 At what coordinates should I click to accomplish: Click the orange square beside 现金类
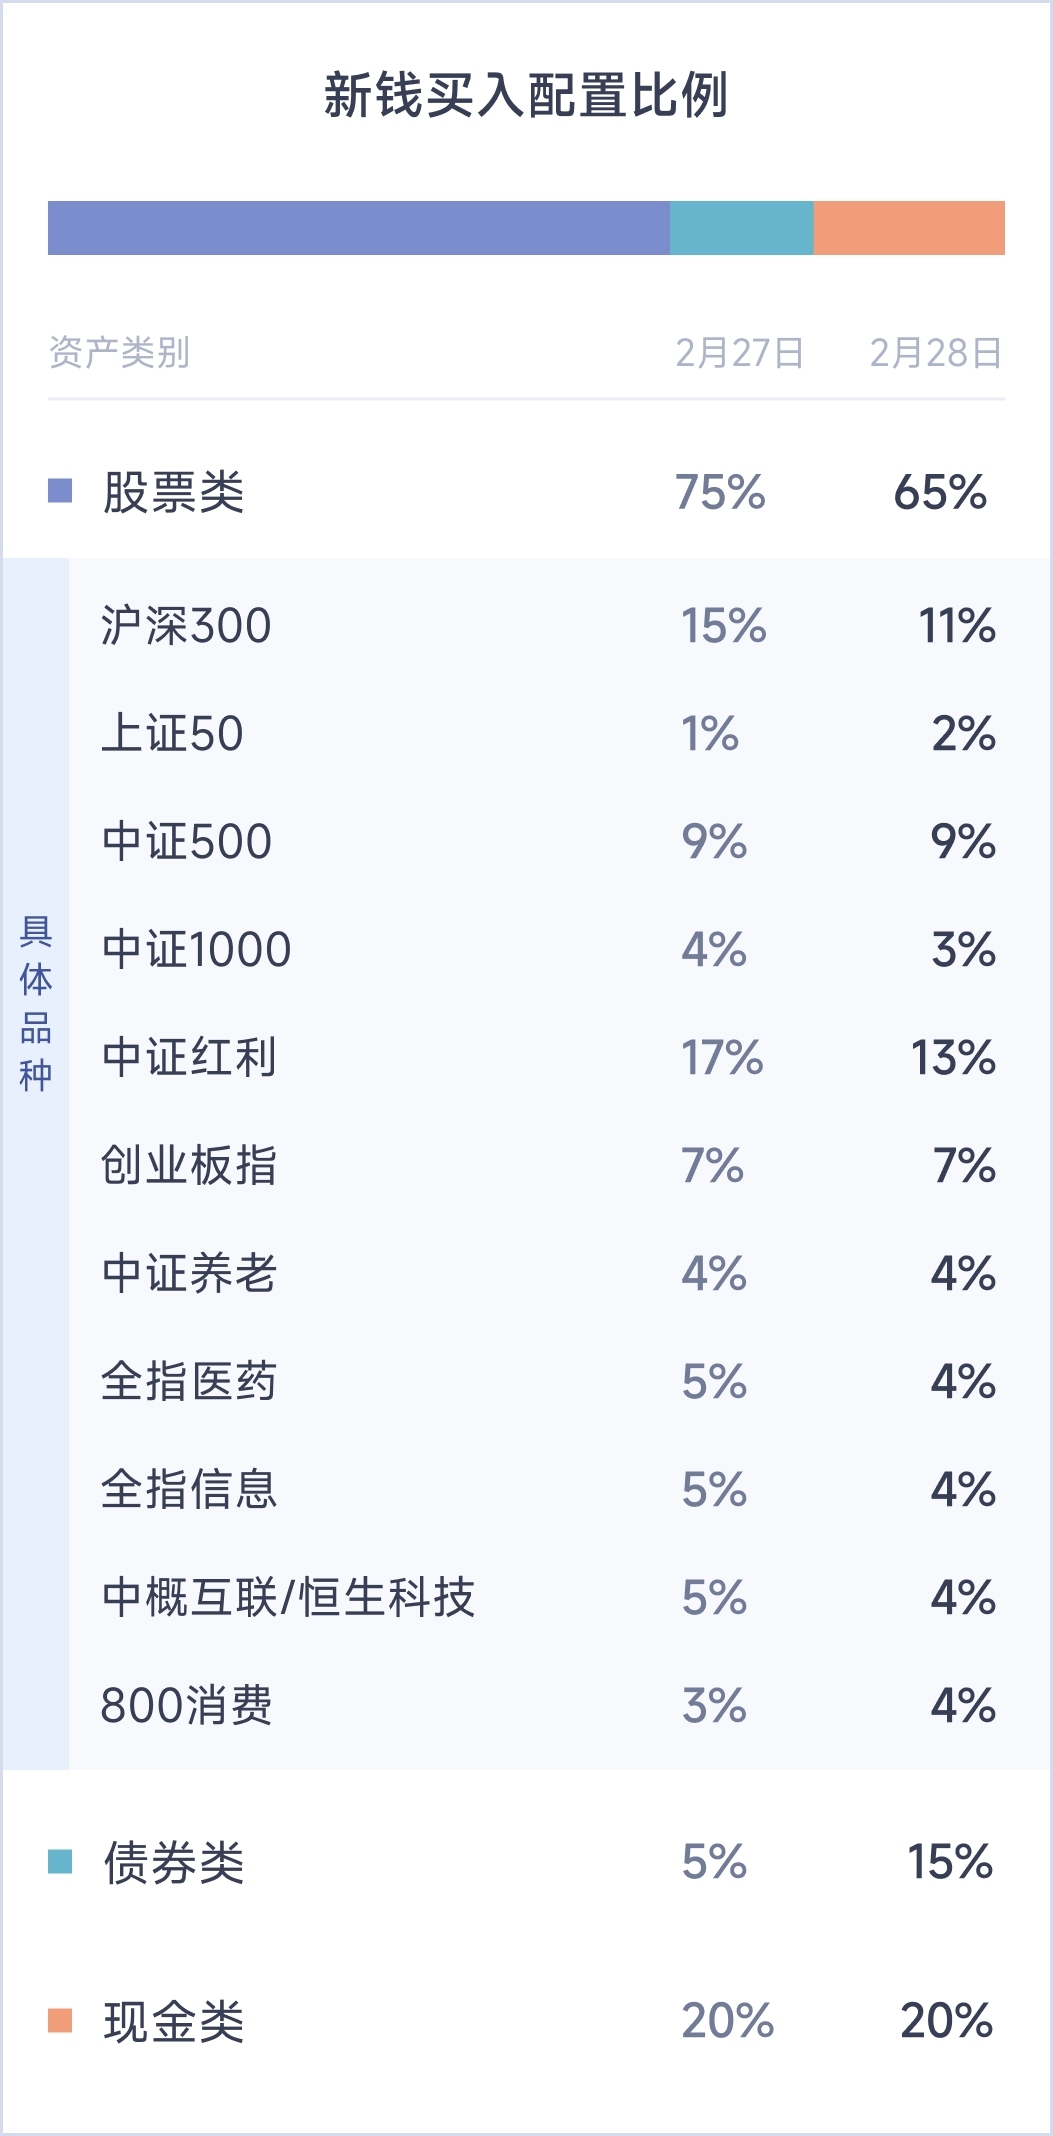pos(60,2021)
